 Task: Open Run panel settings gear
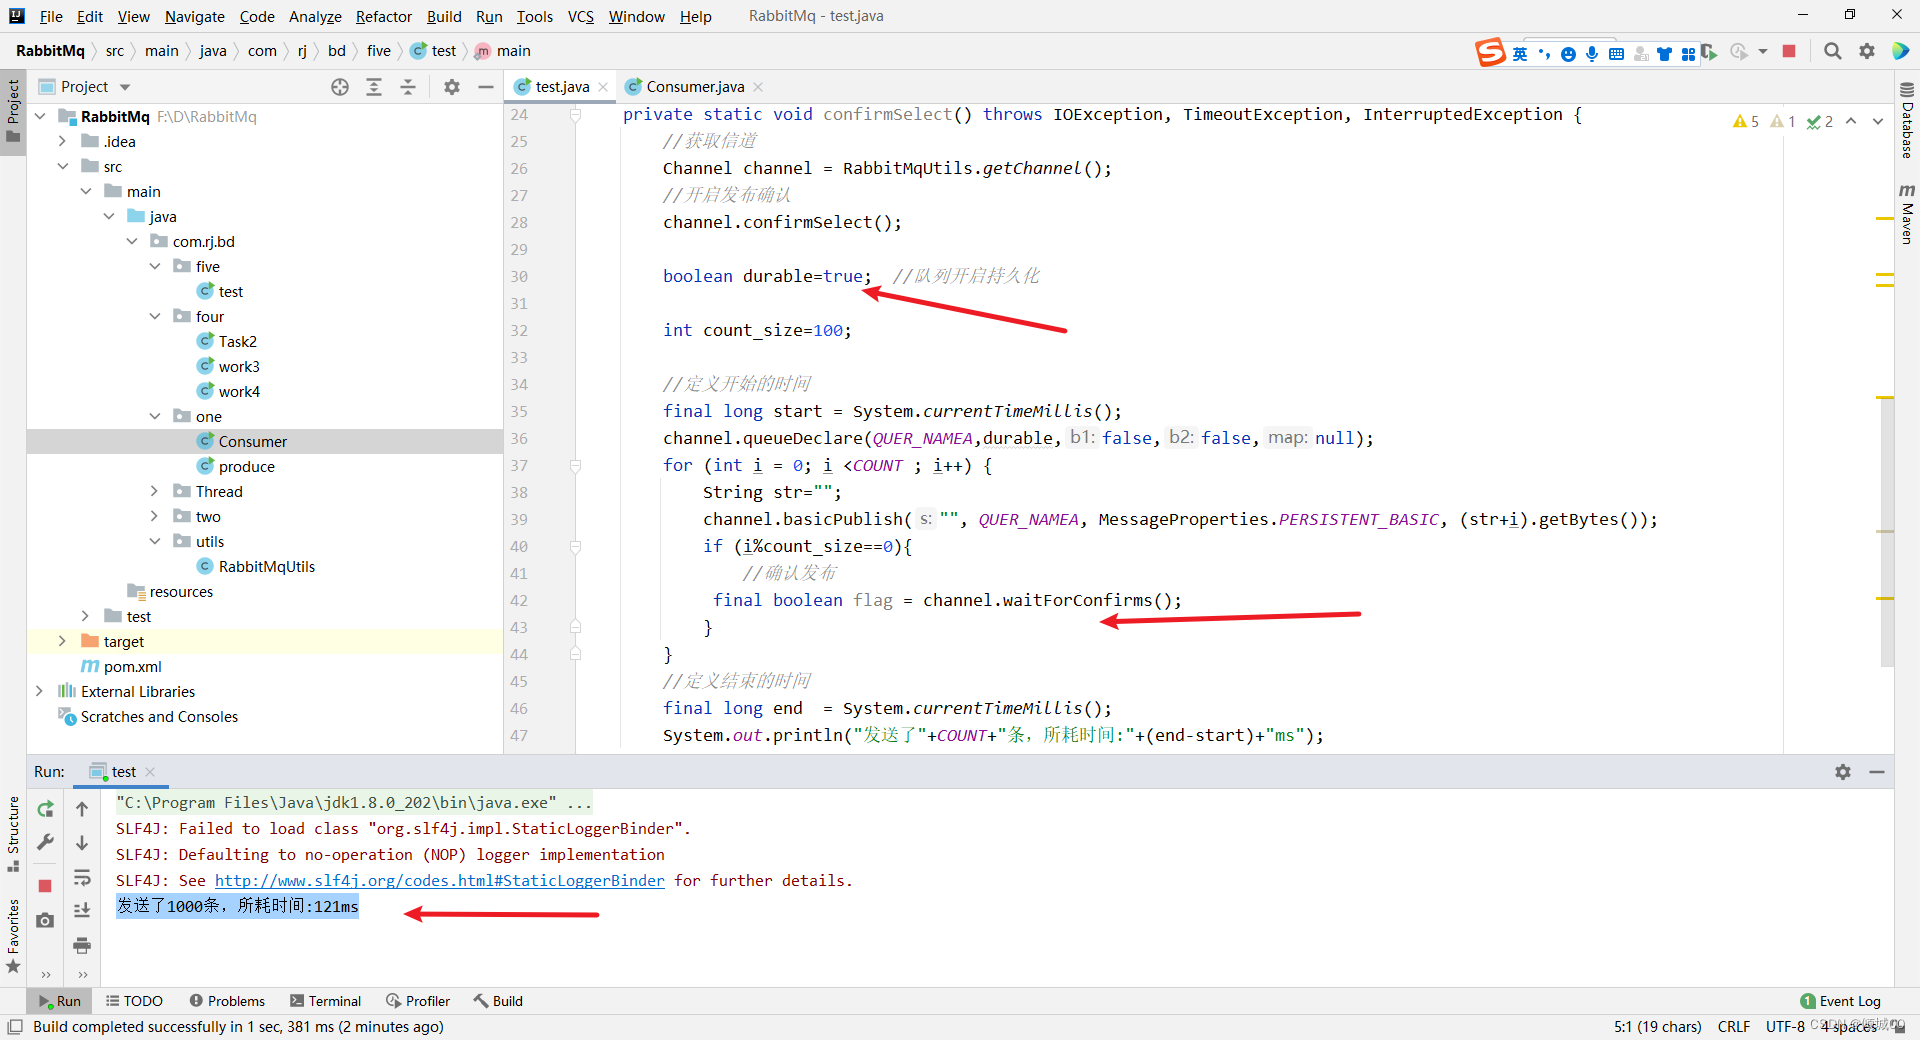(1843, 772)
